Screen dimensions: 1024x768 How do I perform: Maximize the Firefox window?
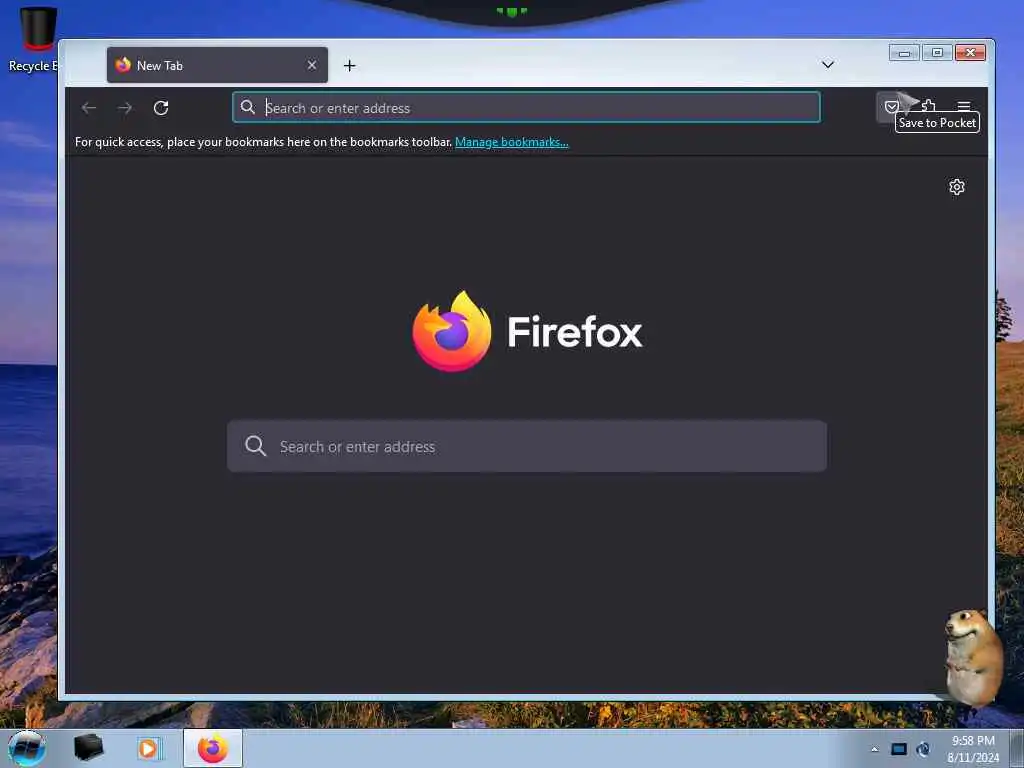click(x=937, y=53)
